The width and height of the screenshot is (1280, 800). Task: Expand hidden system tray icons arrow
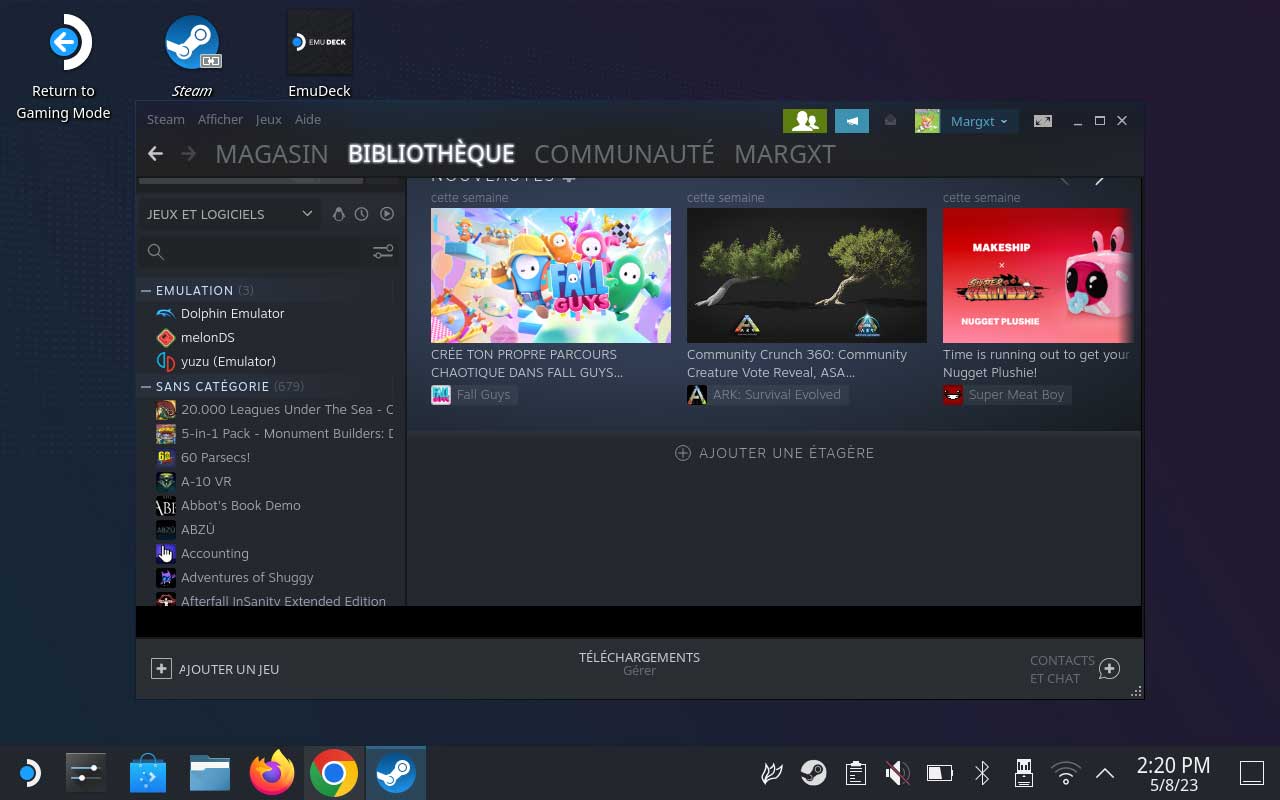1105,773
